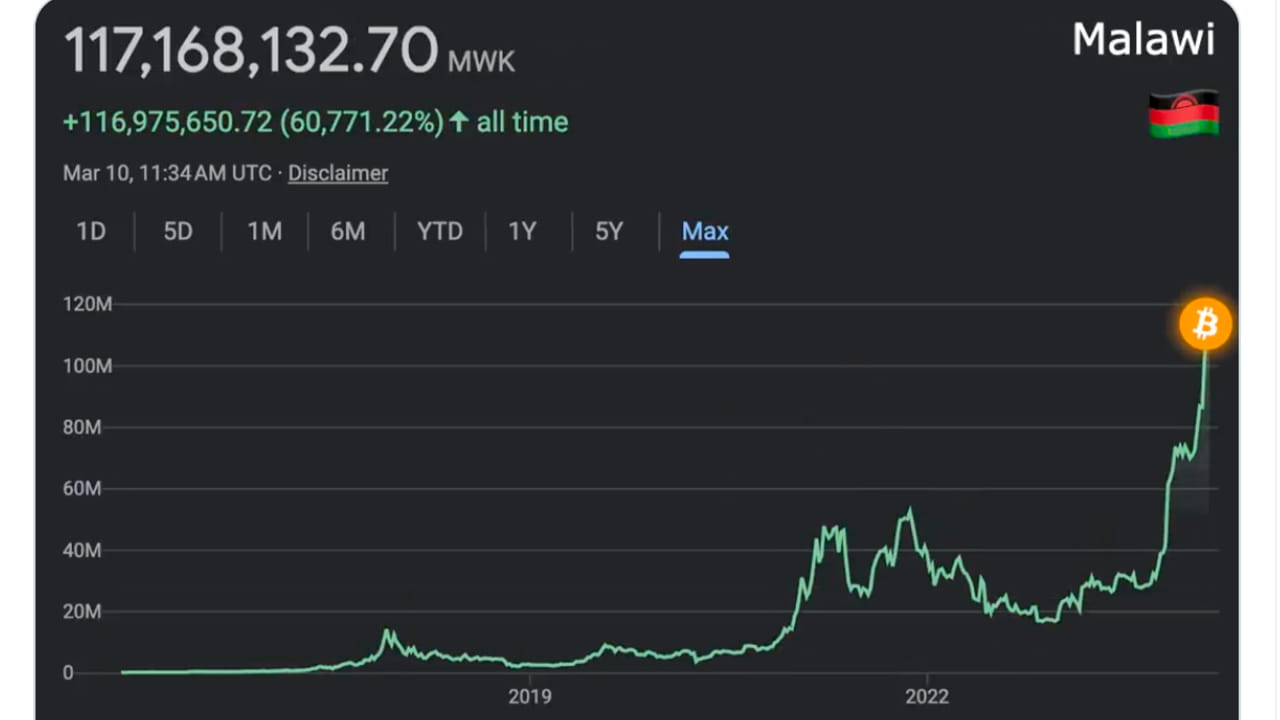Click the 2019 x-axis label
Image resolution: width=1280 pixels, height=720 pixels.
pyautogui.click(x=530, y=697)
